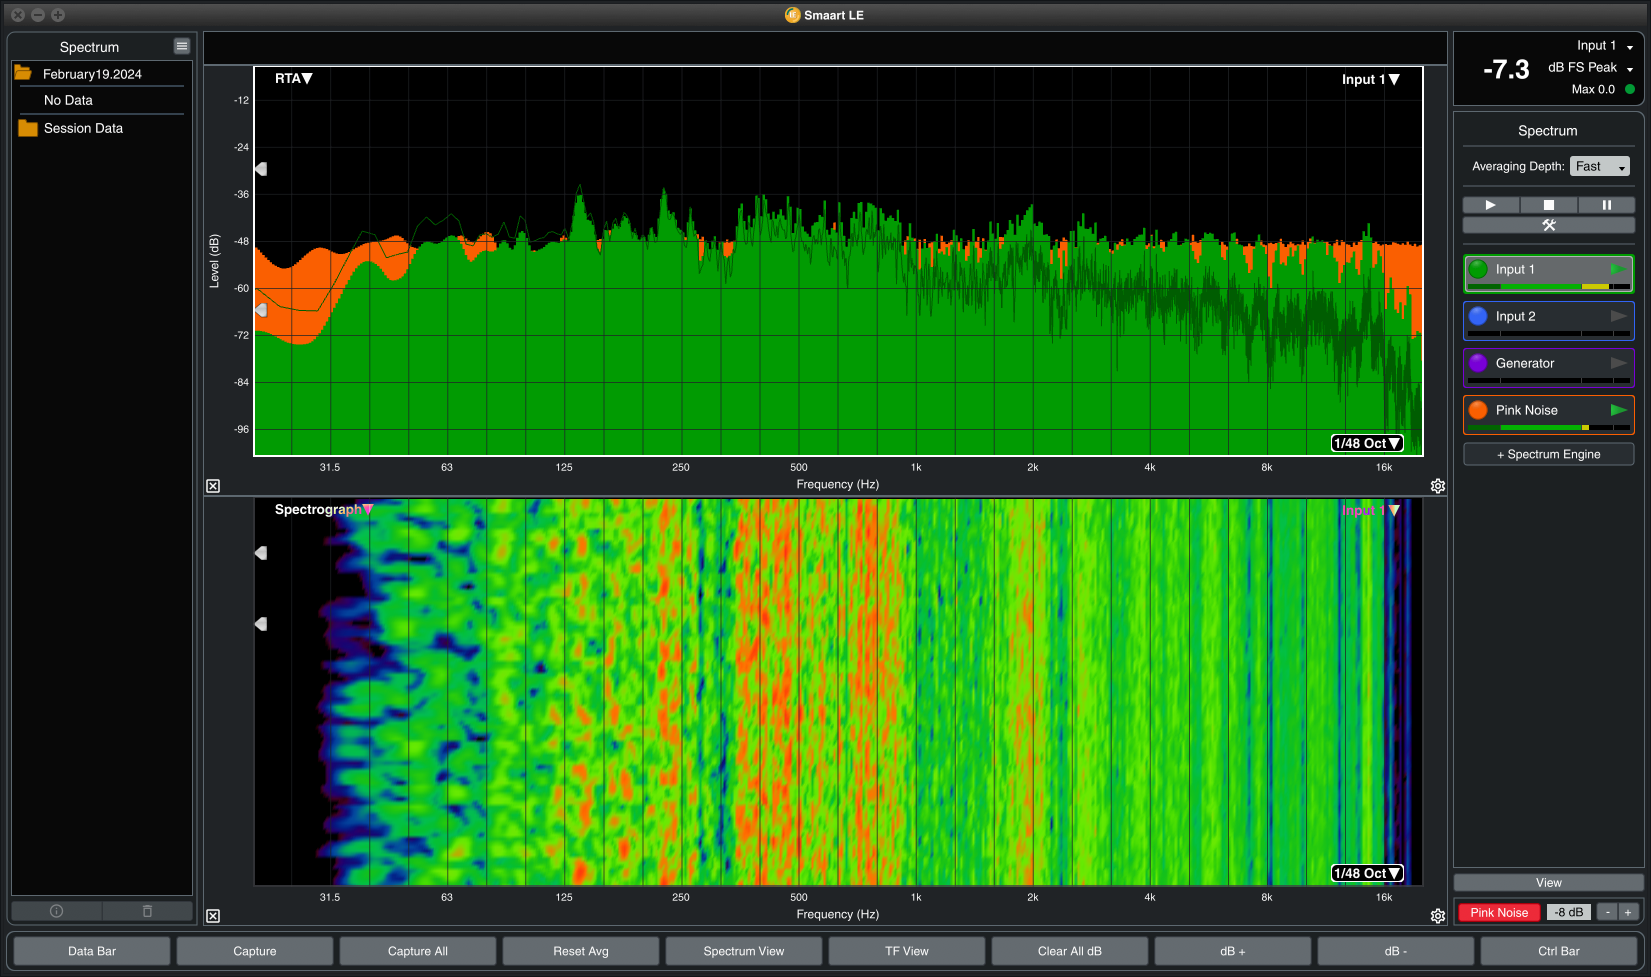This screenshot has width=1651, height=977.
Task: Open the RTA graph type dropdown
Action: (x=294, y=78)
